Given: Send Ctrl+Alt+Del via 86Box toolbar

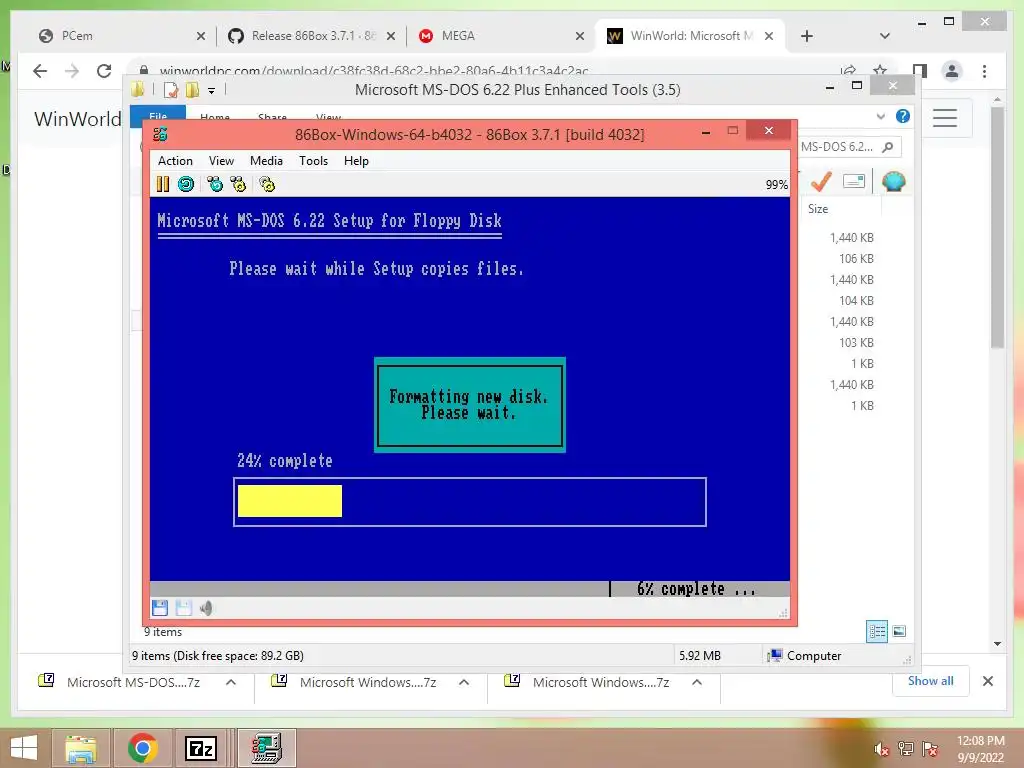Looking at the screenshot, I should pos(215,184).
